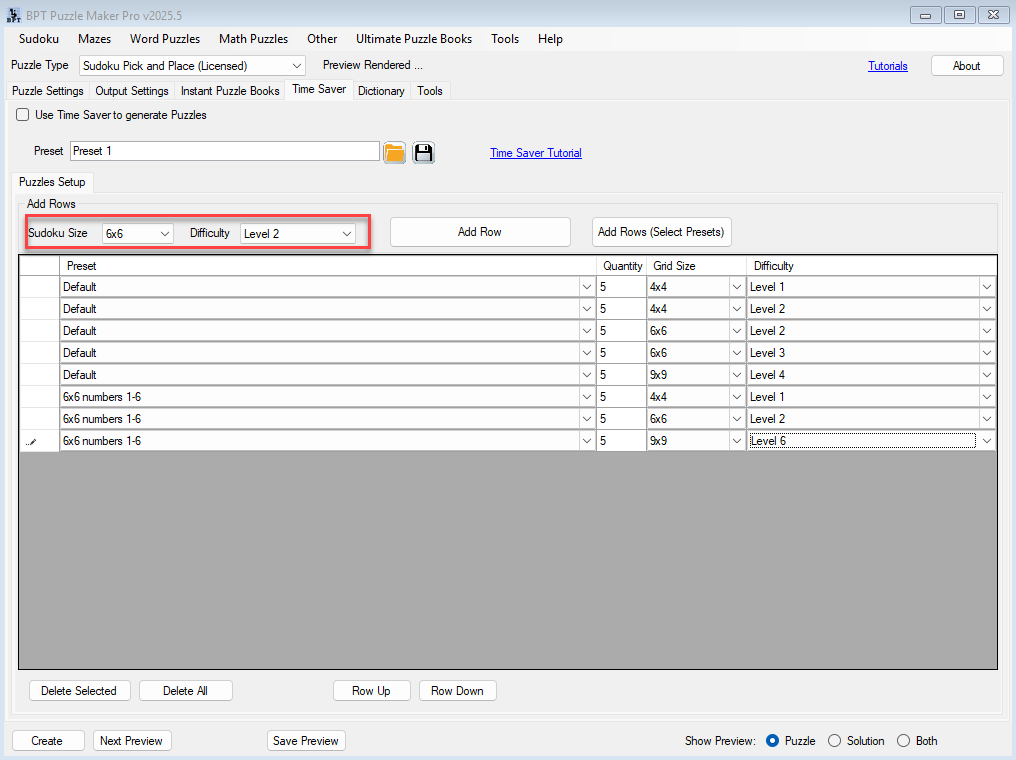Screen dimensions: 1016x760
Task: Open Grid Size dropdown in the 6x6 numbers Level 1 row
Action: click(737, 397)
